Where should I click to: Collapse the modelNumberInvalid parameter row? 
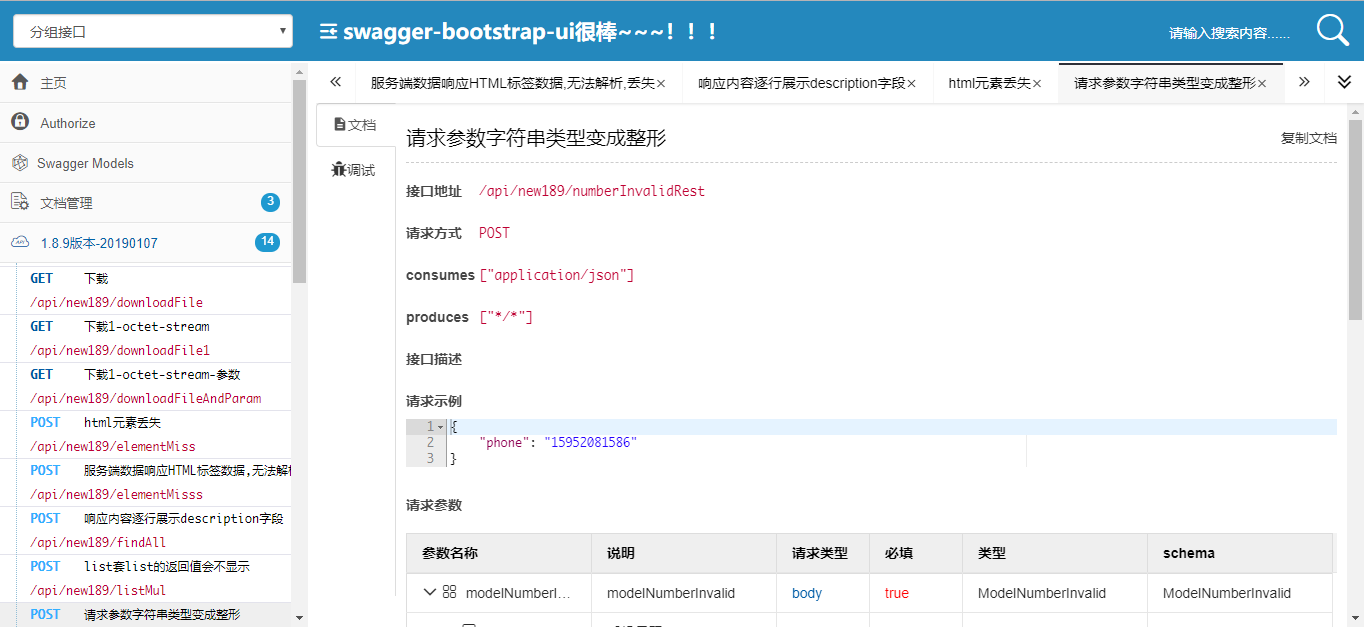(430, 592)
